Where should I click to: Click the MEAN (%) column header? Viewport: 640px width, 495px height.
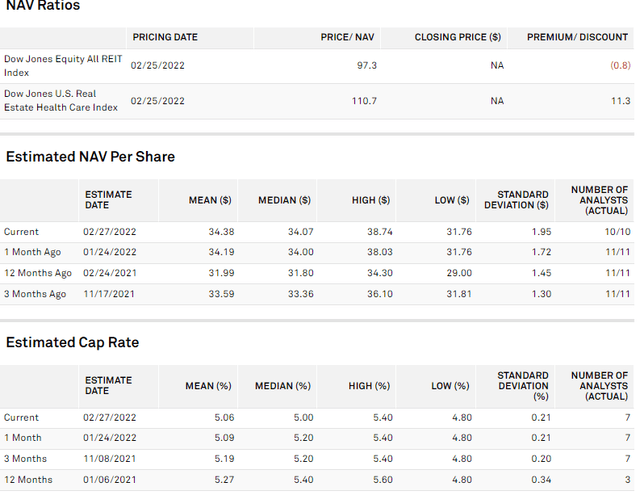pyautogui.click(x=208, y=386)
